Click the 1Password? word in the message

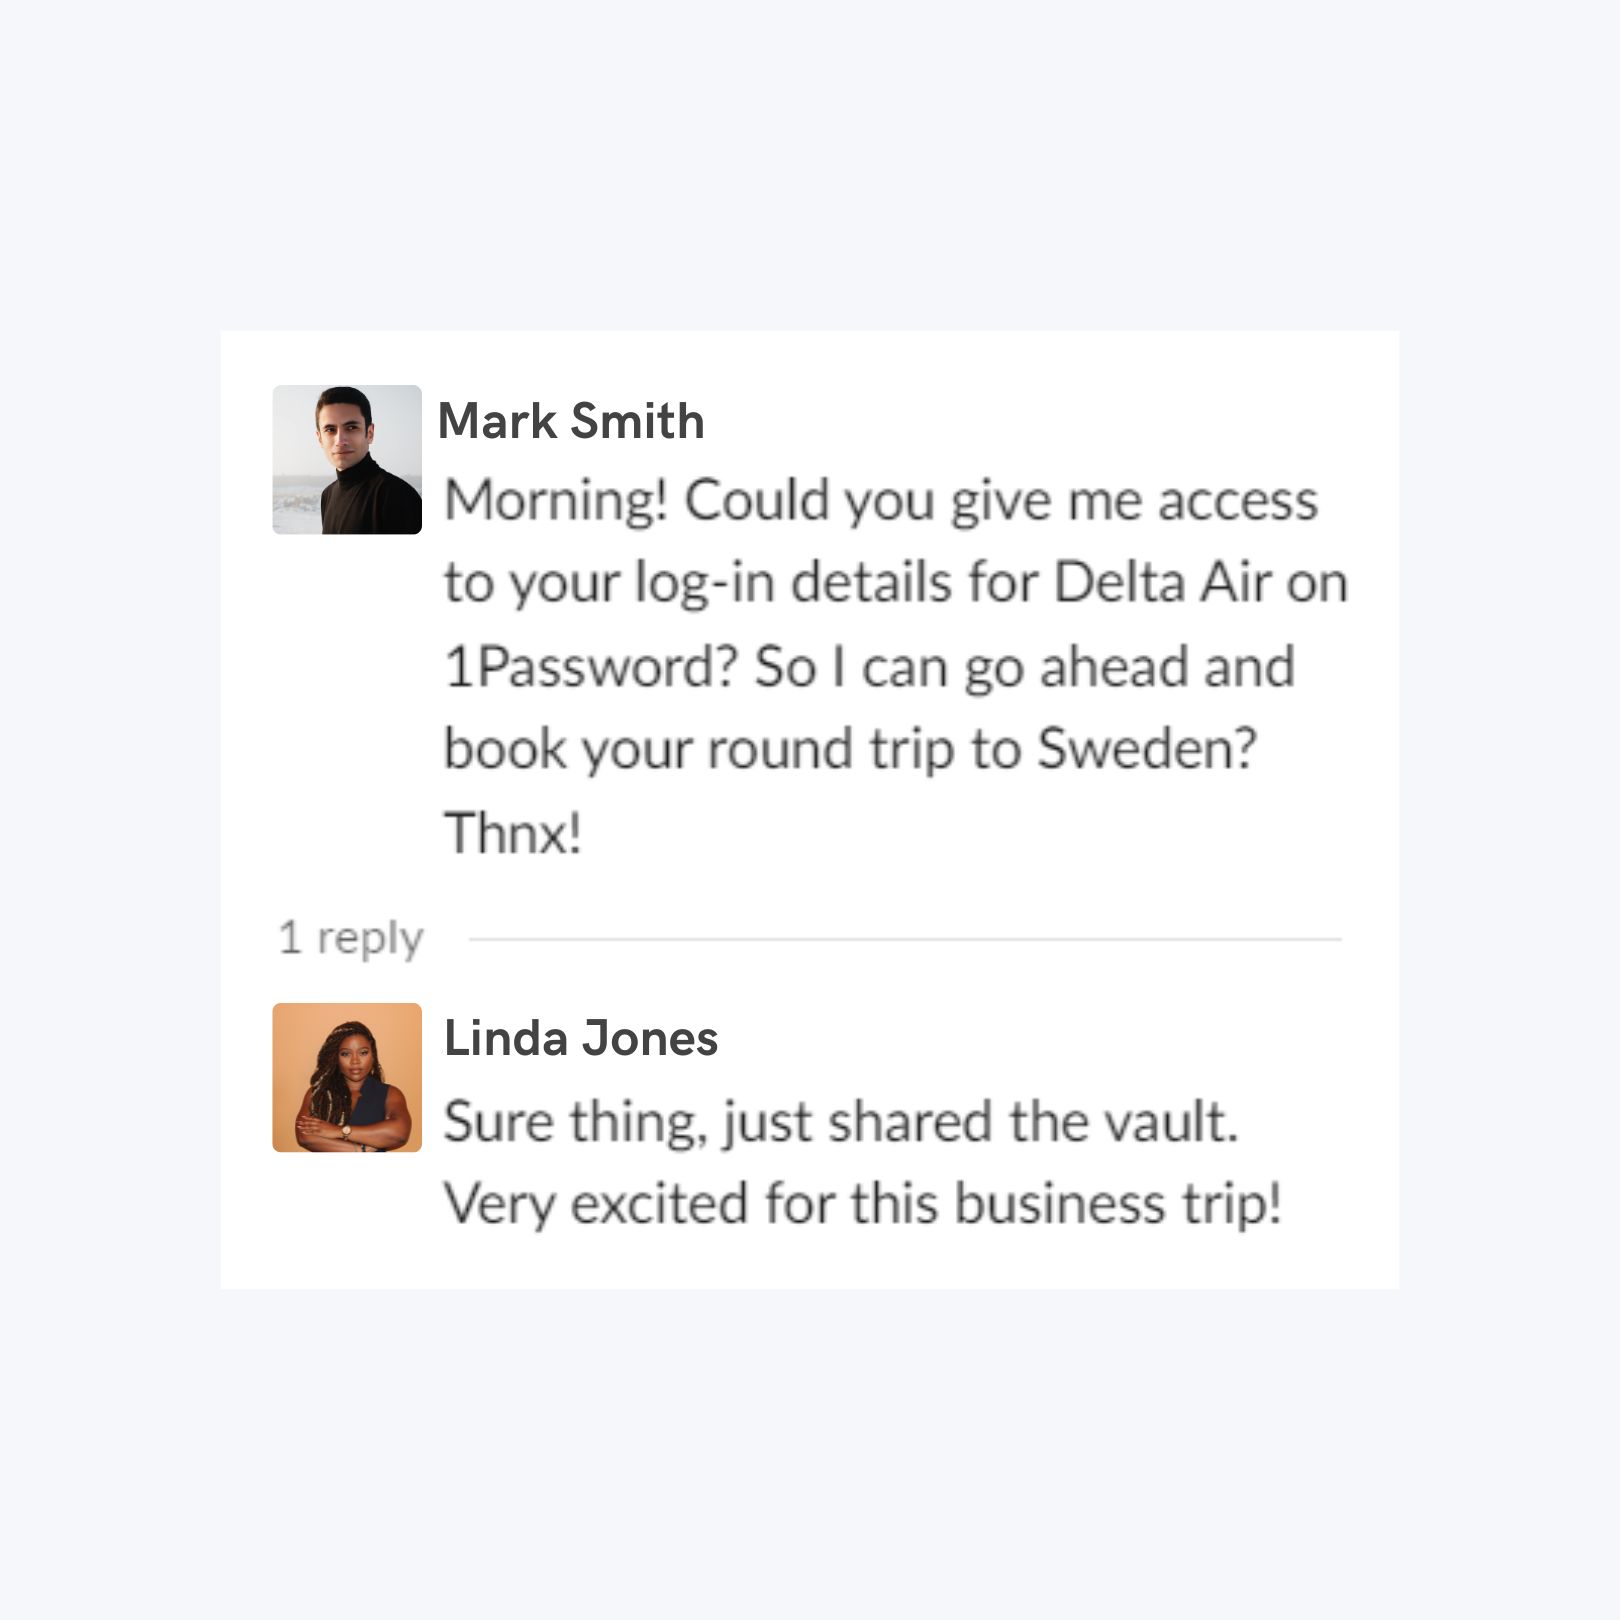point(591,667)
